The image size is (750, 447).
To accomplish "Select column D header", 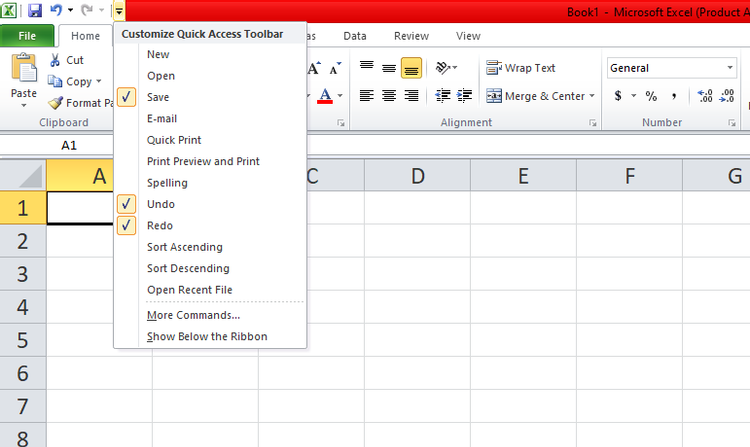I will point(418,176).
